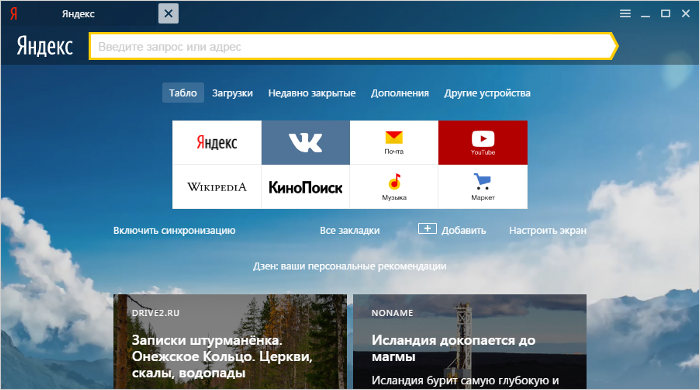700x390 pixels.
Task: Click Включить синхронизацию link
Action: tap(174, 230)
